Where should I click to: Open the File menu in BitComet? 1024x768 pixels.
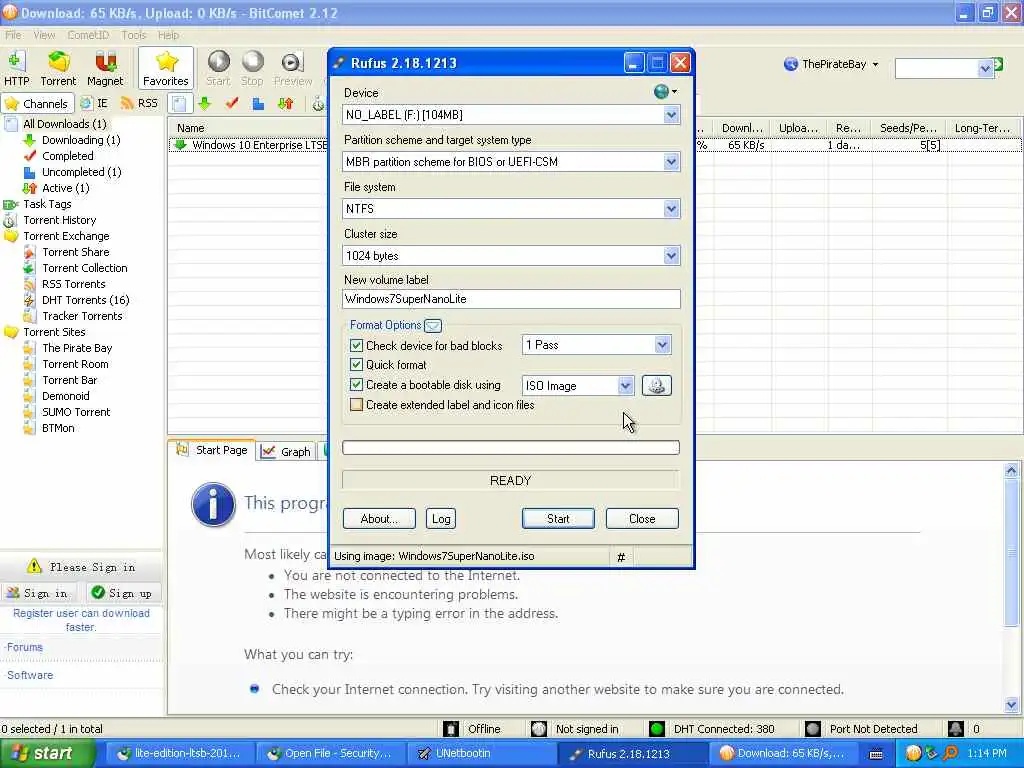(x=13, y=35)
